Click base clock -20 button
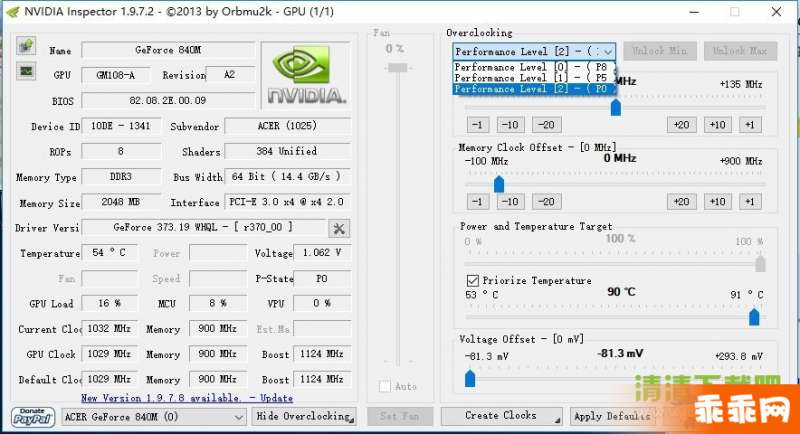The height and width of the screenshot is (434, 800). (546, 125)
